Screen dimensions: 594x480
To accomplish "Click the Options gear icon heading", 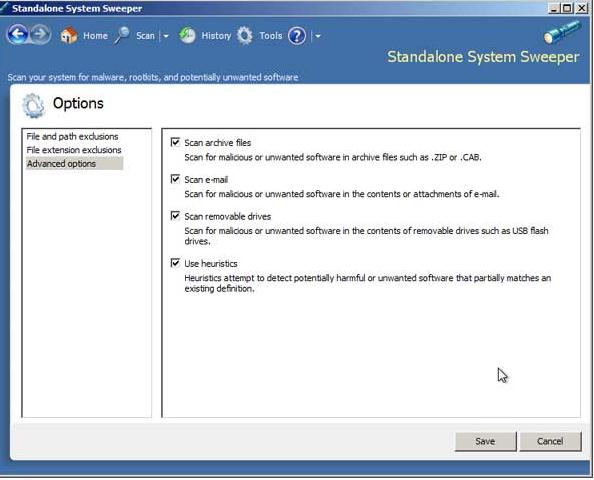I will pyautogui.click(x=33, y=105).
